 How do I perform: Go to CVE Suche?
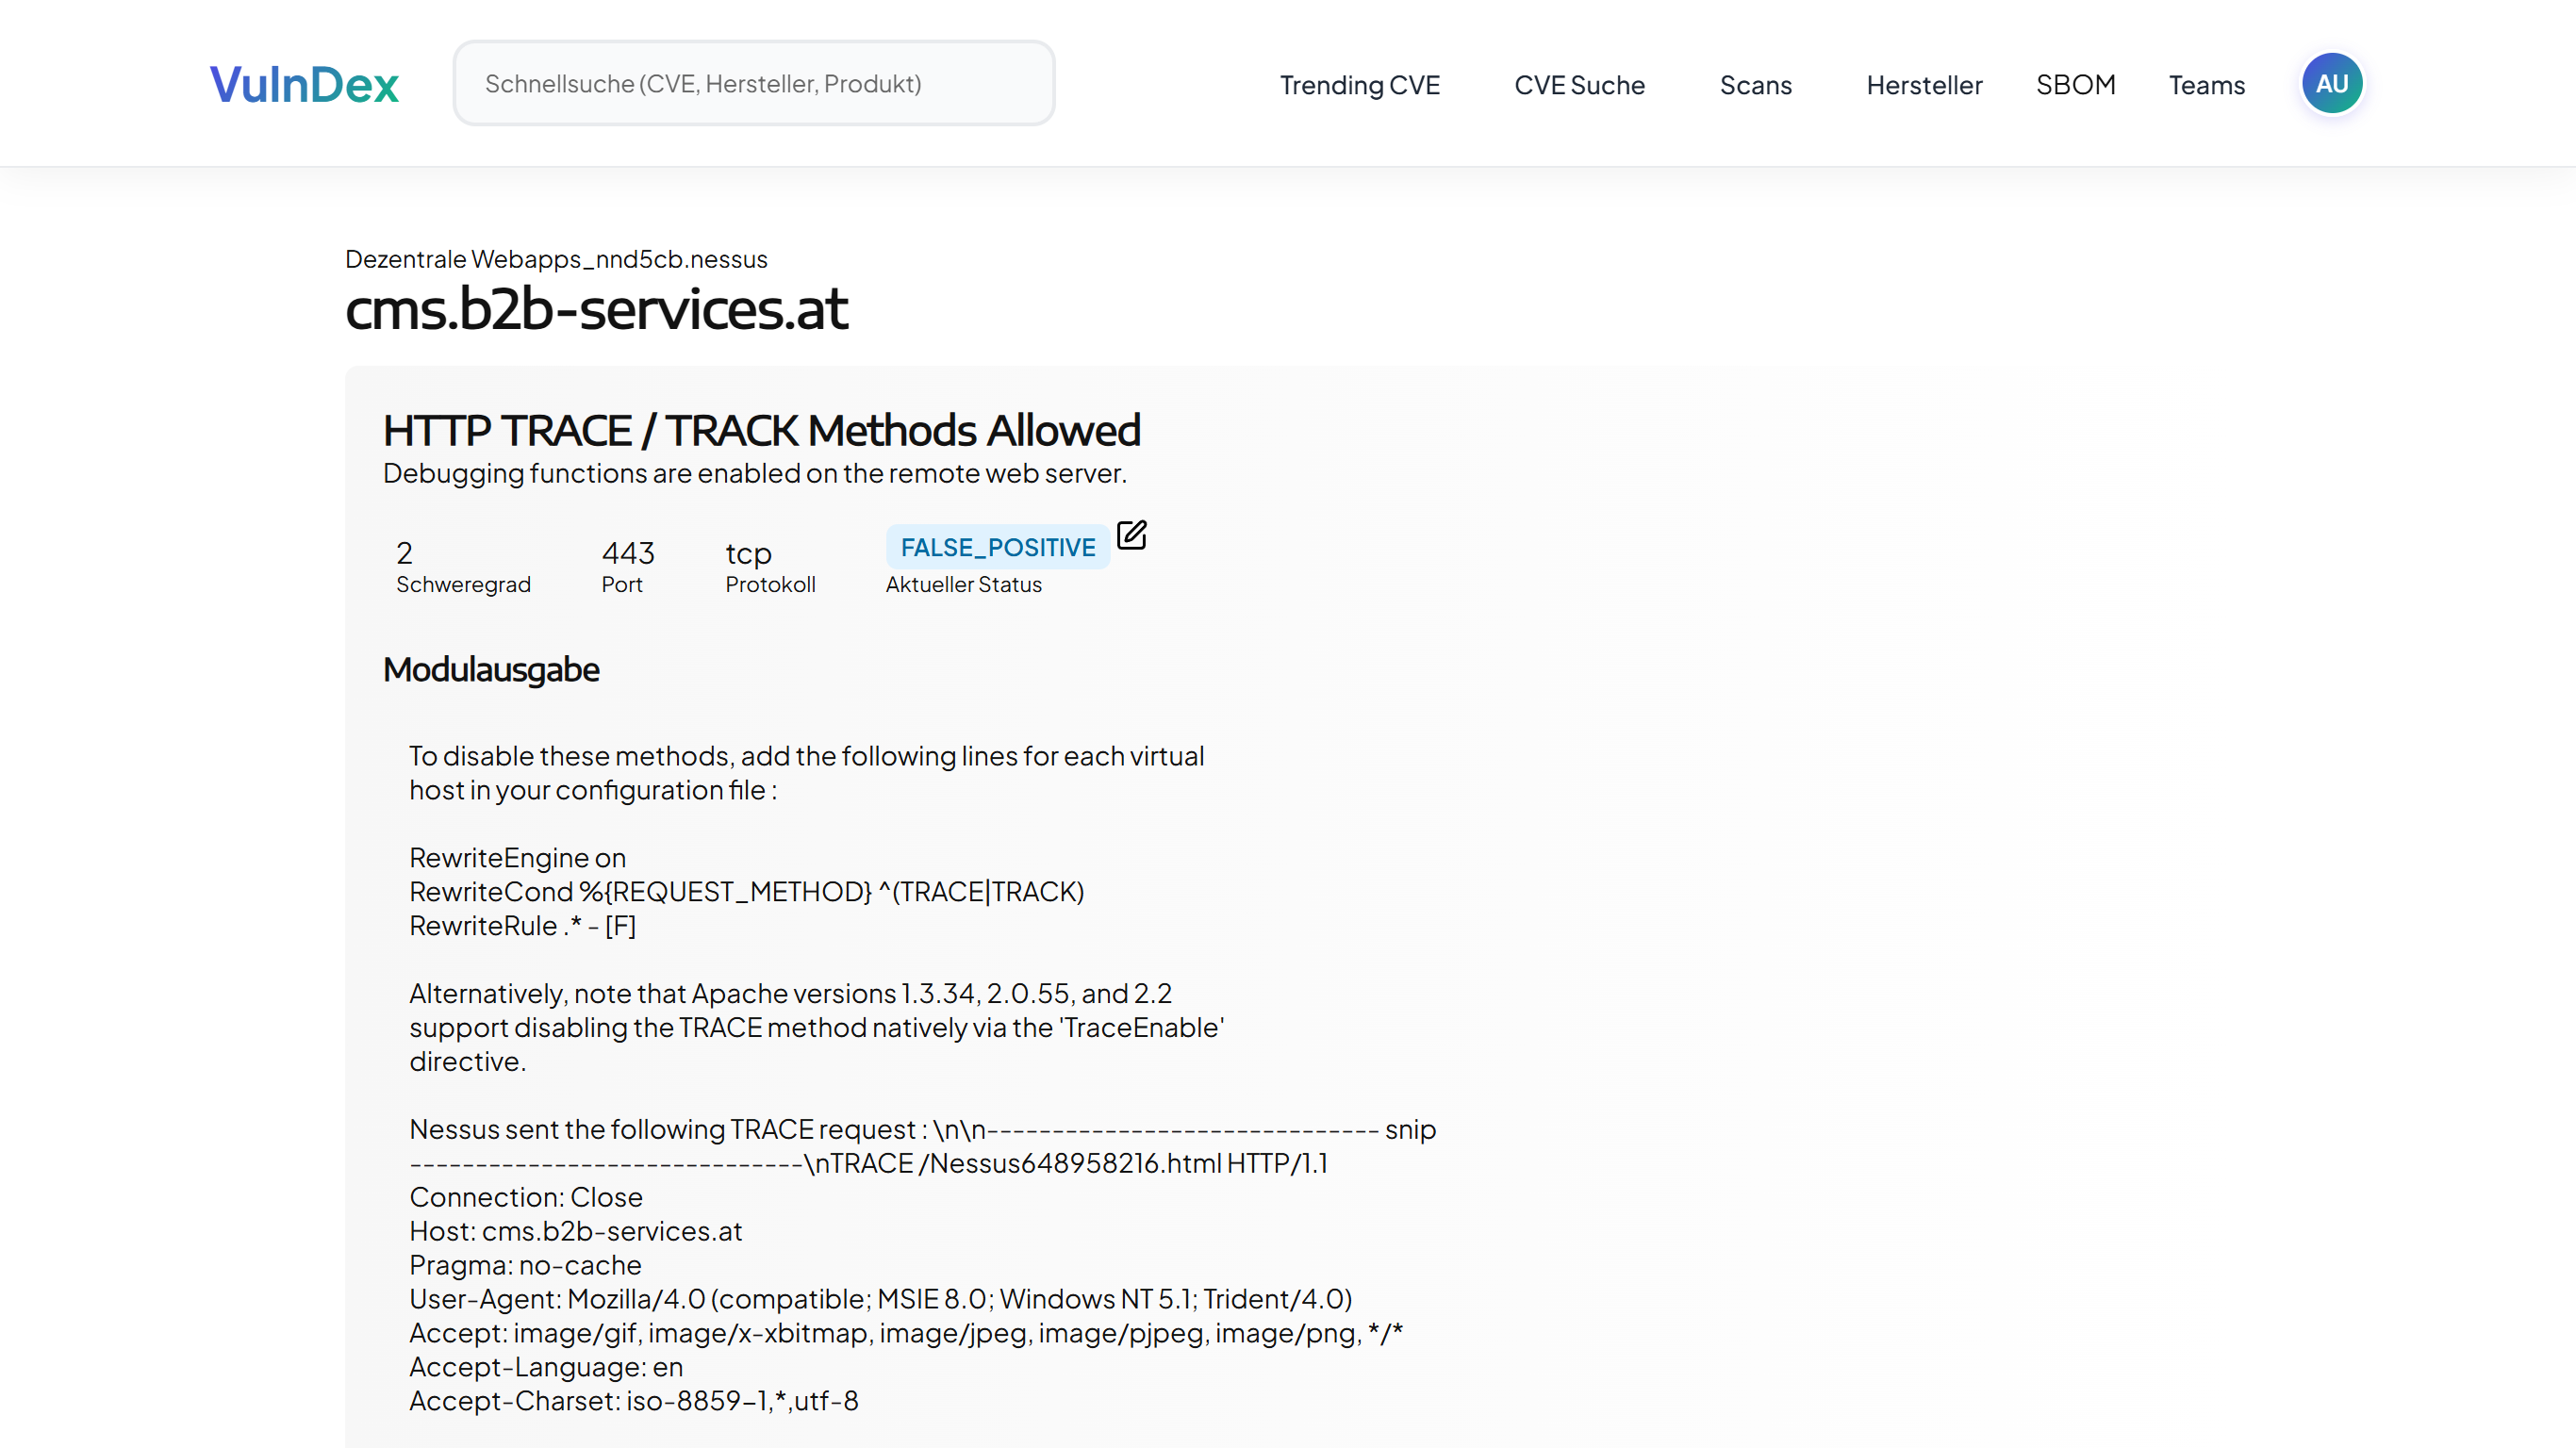pyautogui.click(x=1579, y=85)
